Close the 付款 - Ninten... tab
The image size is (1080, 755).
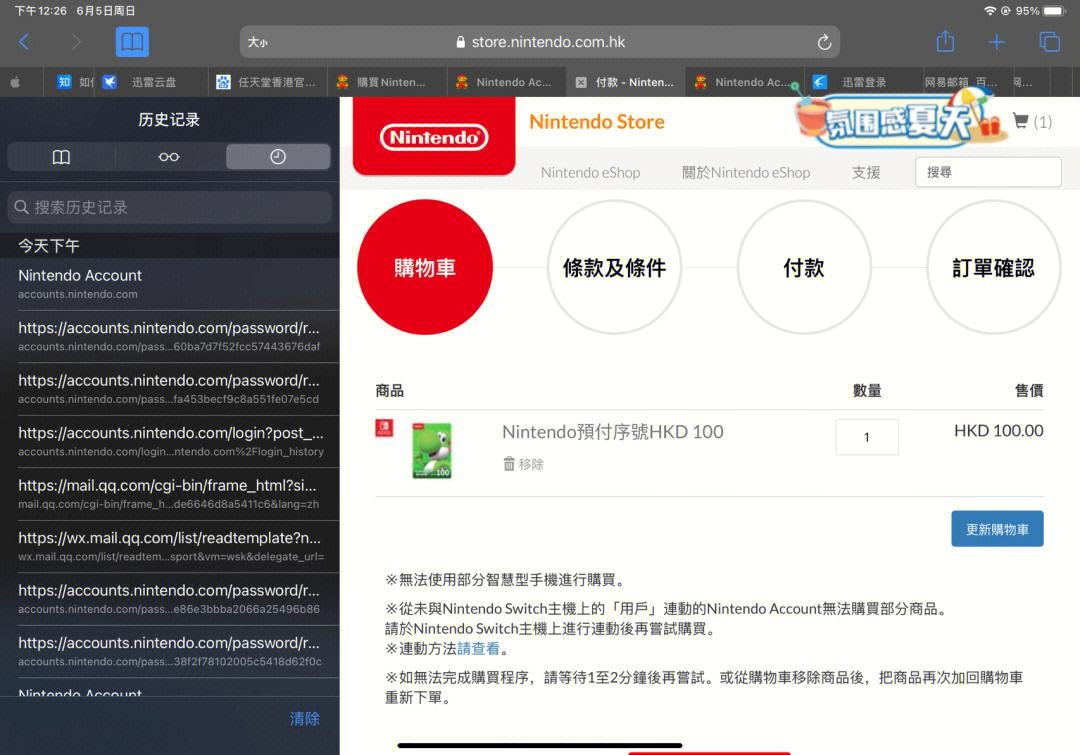coord(581,83)
